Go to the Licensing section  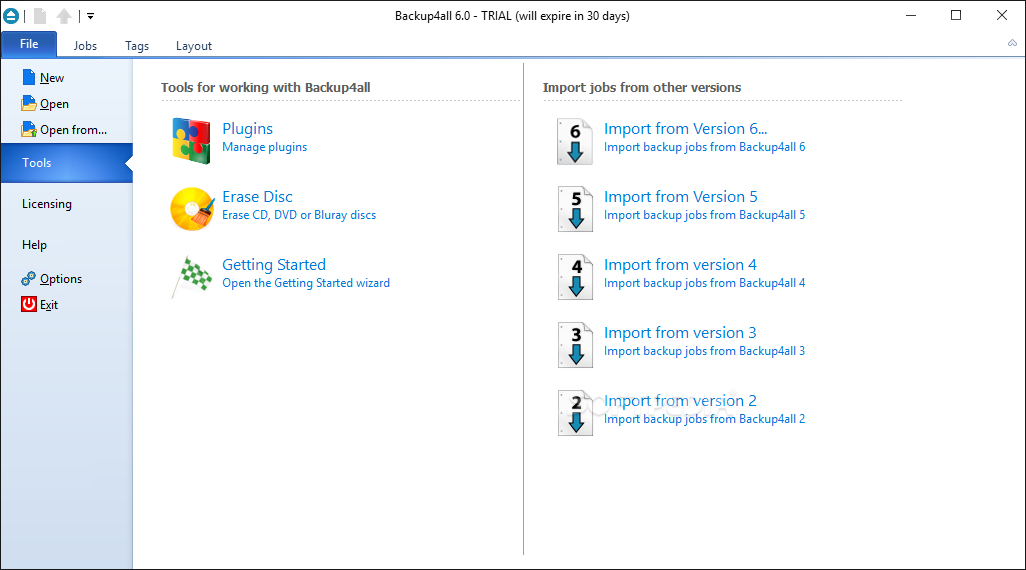[x=47, y=204]
